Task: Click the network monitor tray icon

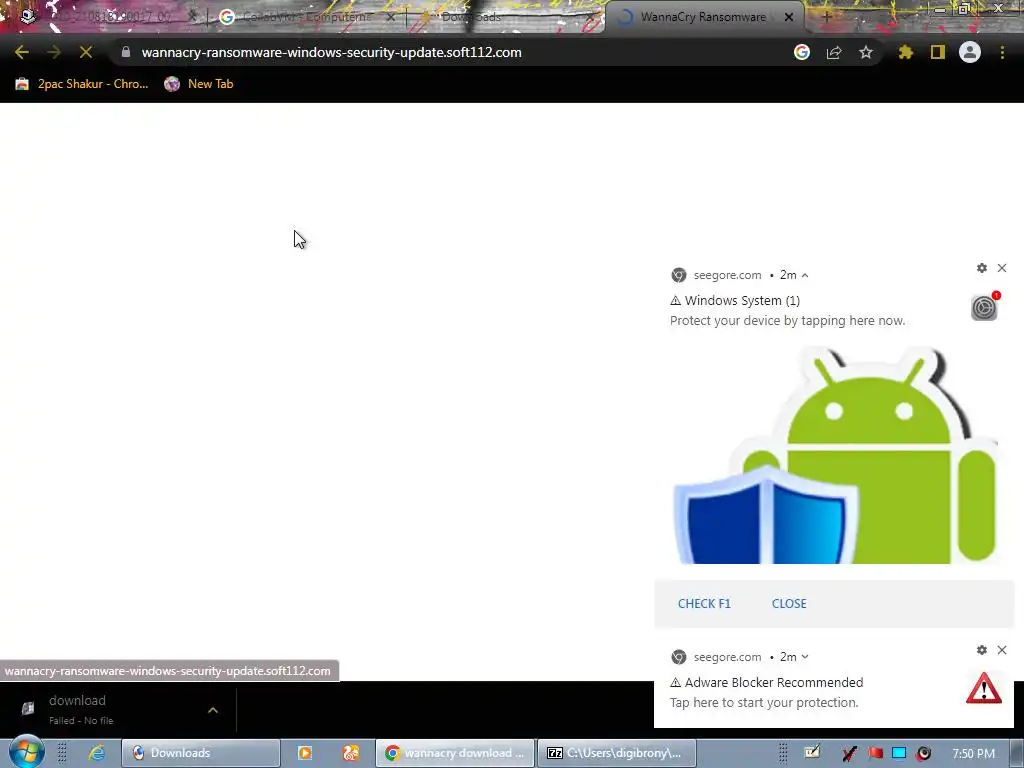Action: (899, 753)
